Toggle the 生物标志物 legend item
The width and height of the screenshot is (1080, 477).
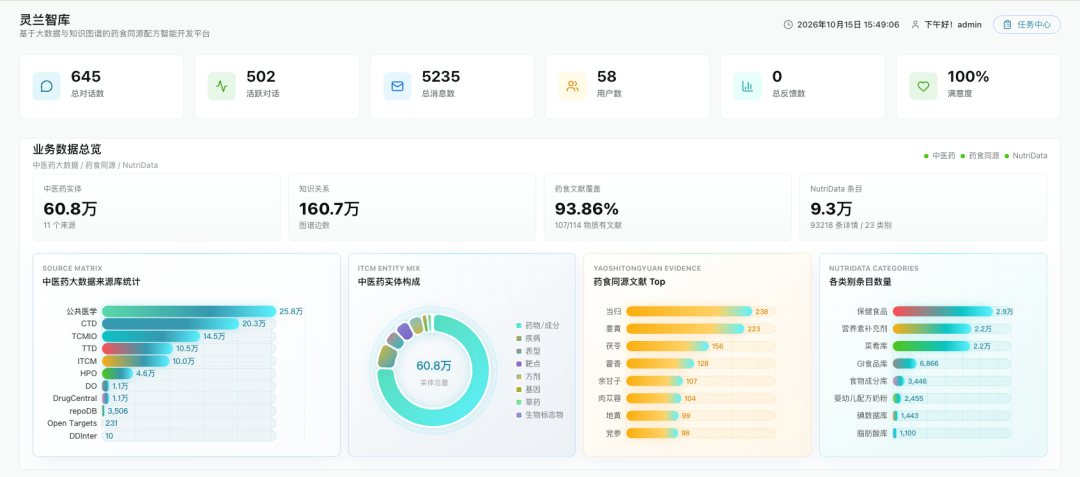click(540, 415)
